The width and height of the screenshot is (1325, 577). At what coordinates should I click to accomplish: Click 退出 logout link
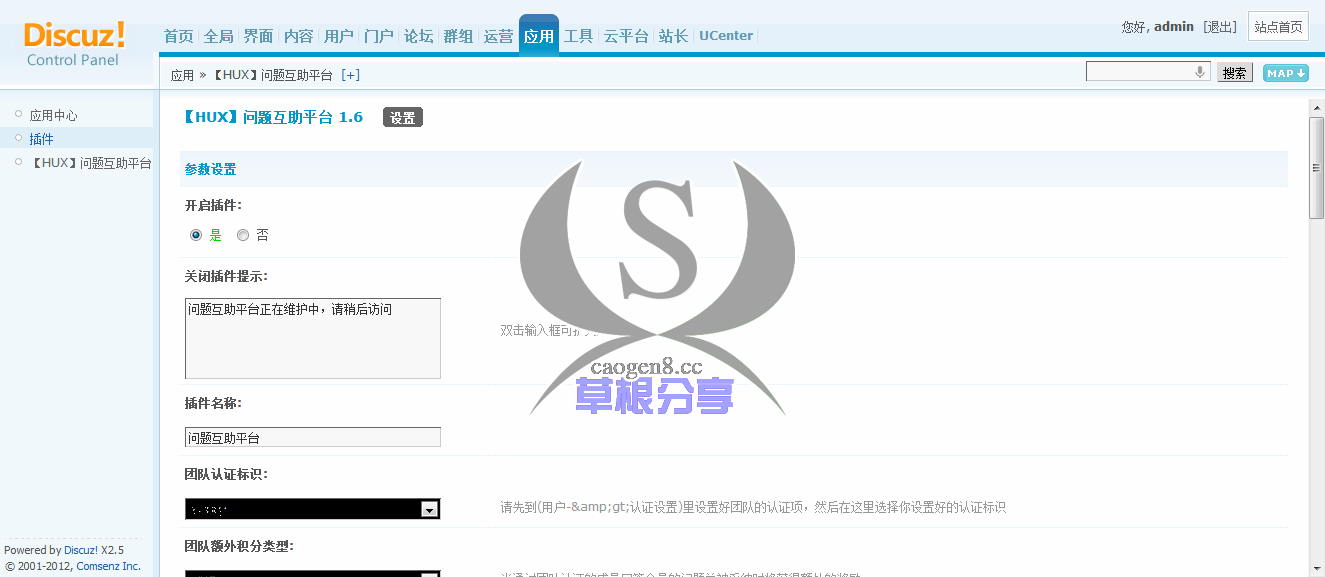[1220, 27]
